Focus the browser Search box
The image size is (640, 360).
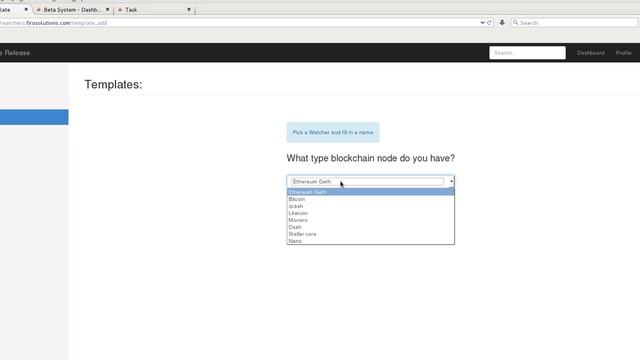pyautogui.click(x=574, y=23)
